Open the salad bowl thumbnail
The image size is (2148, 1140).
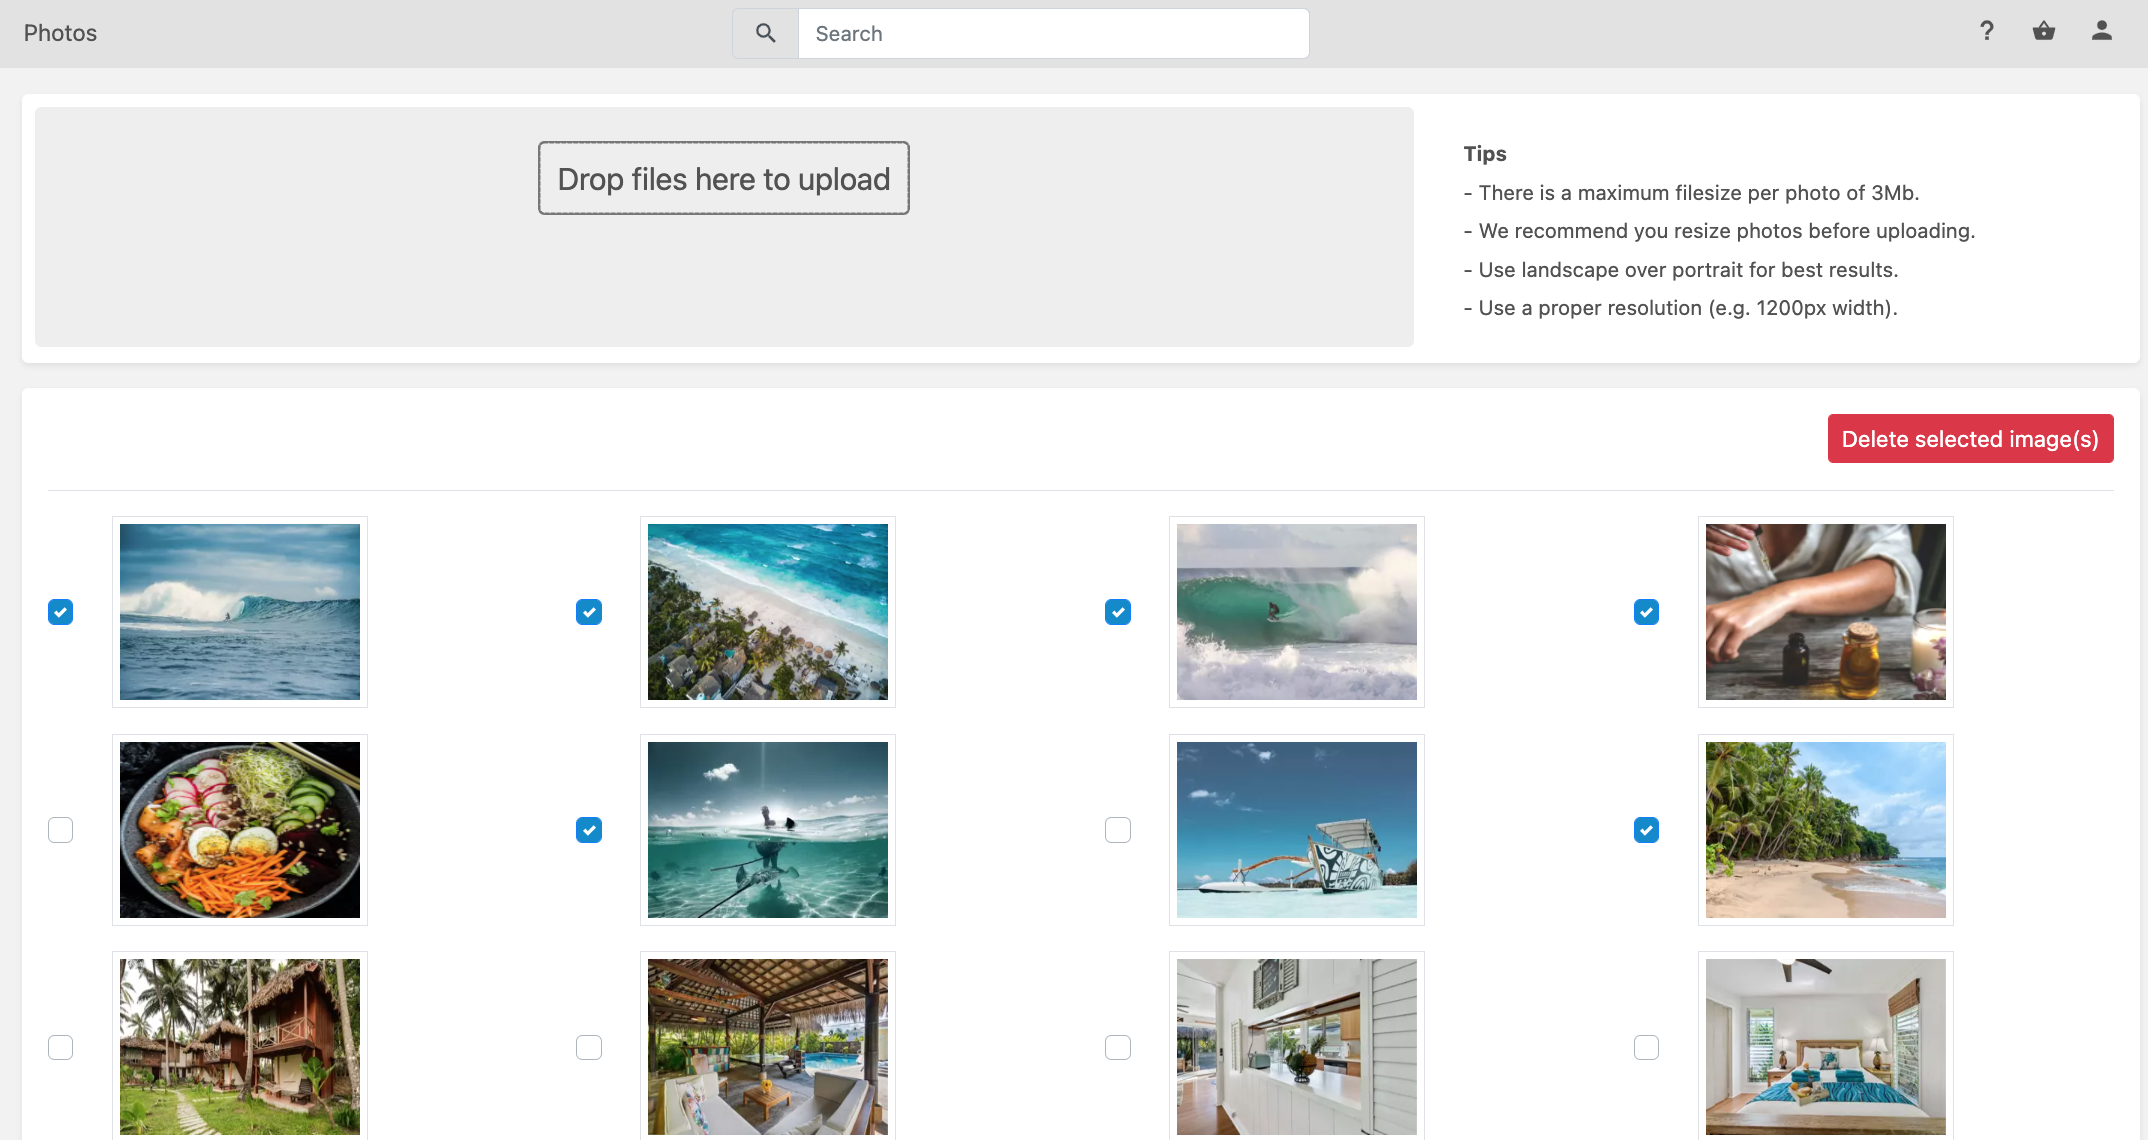click(240, 830)
